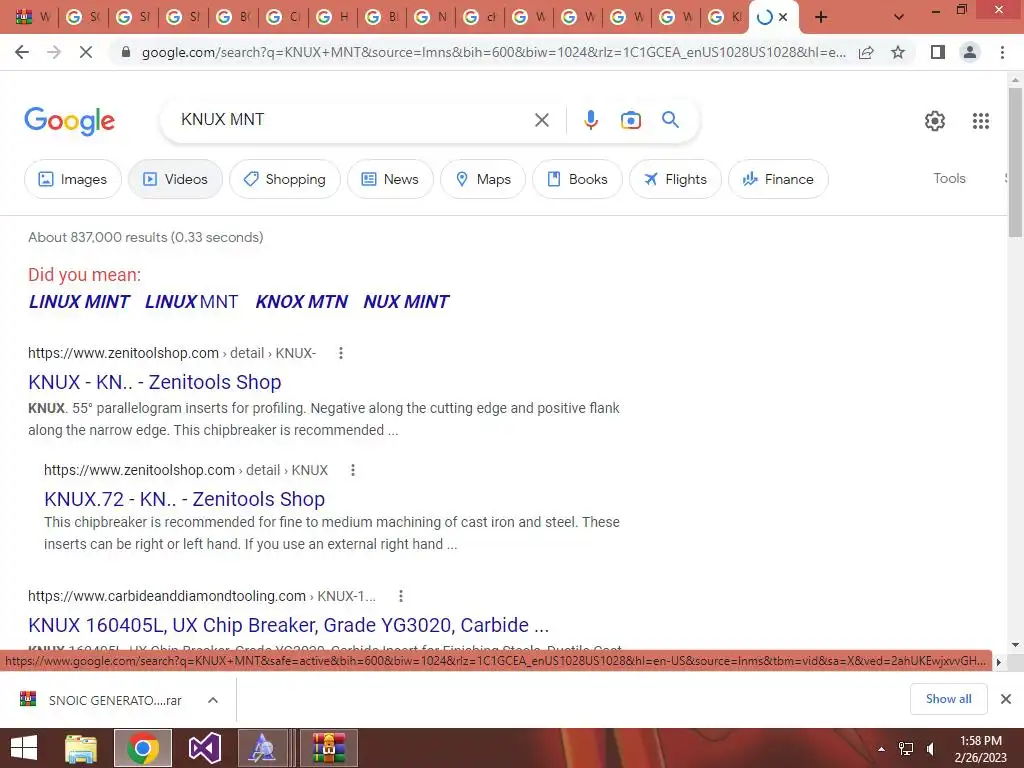Switch to the first browser tab

click(x=32, y=17)
